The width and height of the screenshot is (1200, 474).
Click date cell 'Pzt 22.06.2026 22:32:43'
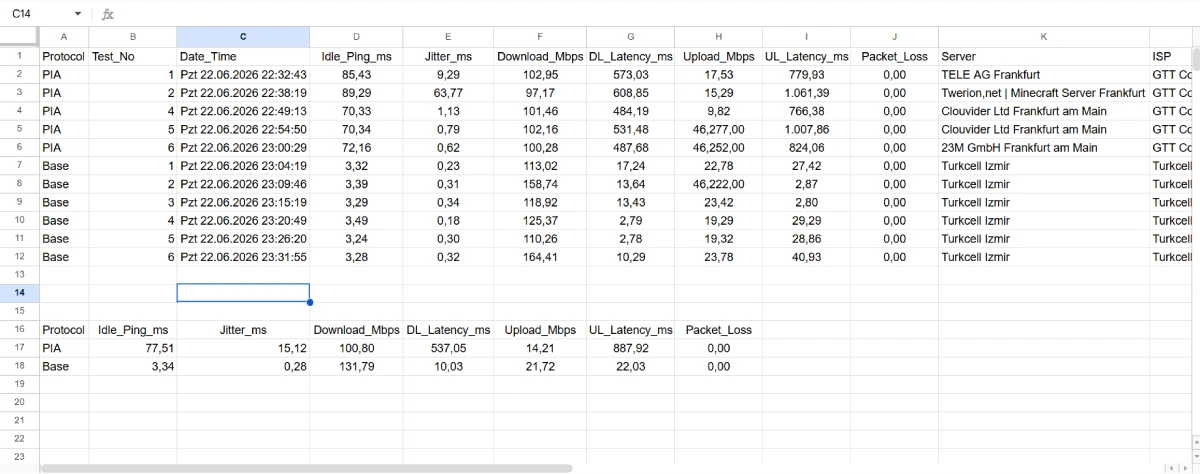[243, 74]
